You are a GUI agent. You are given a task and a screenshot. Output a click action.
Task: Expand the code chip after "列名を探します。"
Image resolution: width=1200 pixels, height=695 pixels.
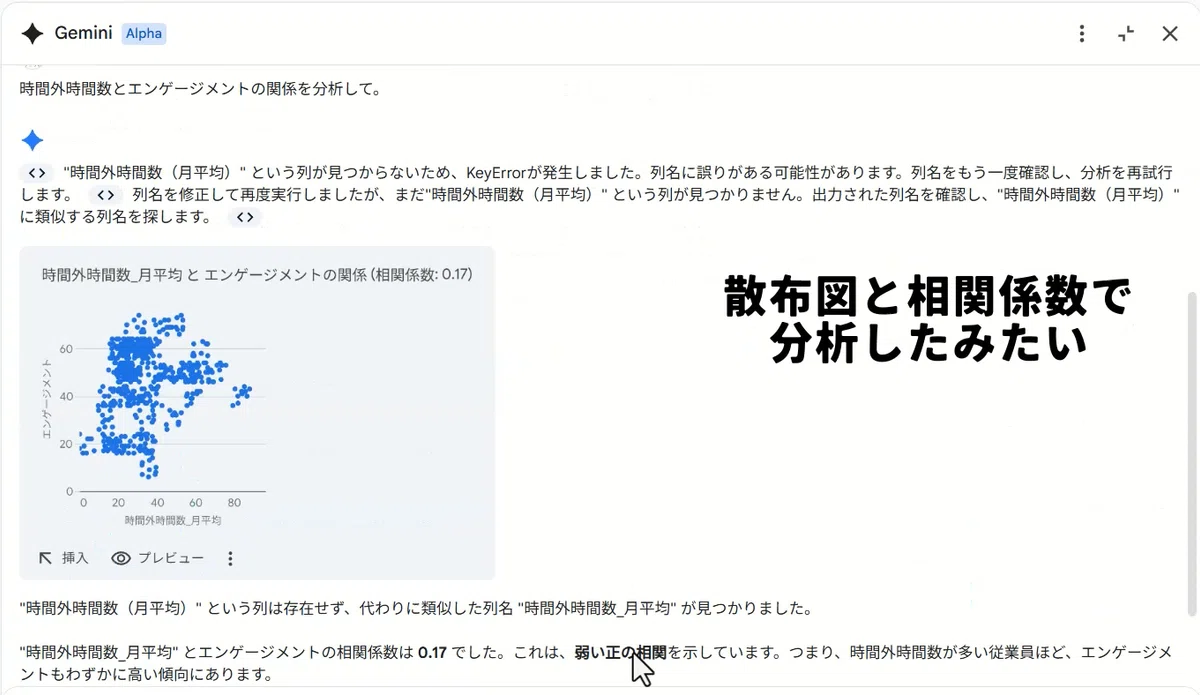point(245,216)
